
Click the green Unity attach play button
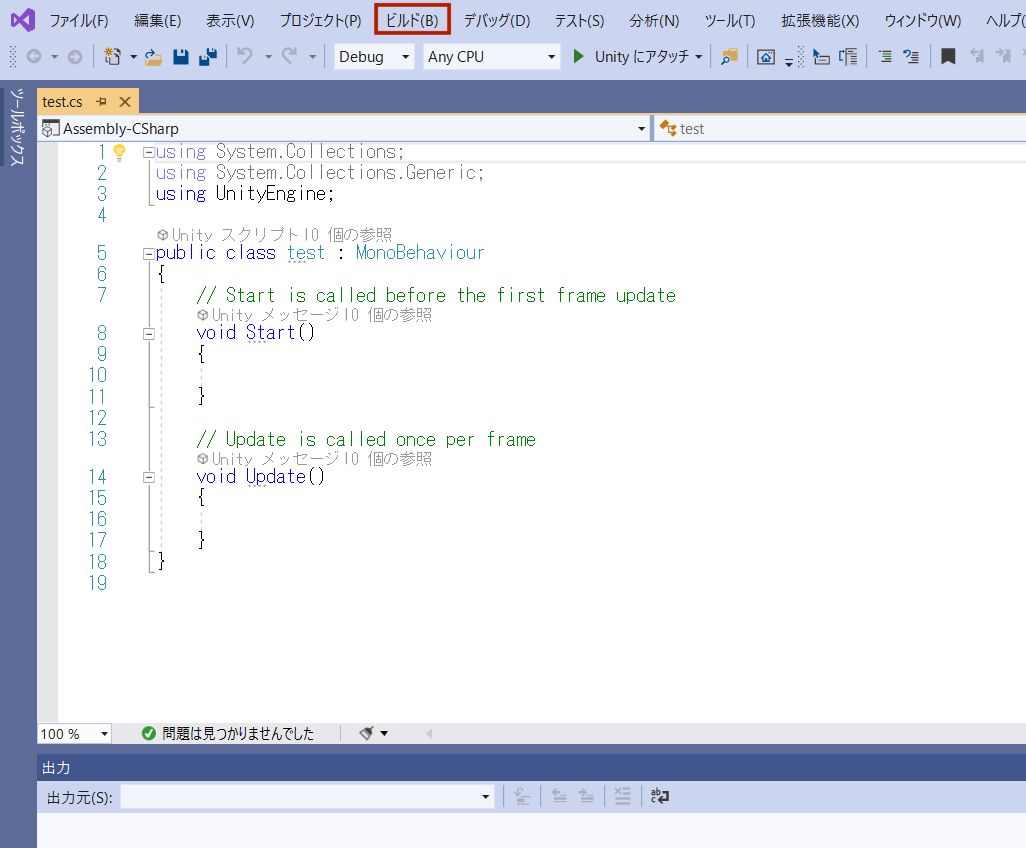(x=578, y=57)
